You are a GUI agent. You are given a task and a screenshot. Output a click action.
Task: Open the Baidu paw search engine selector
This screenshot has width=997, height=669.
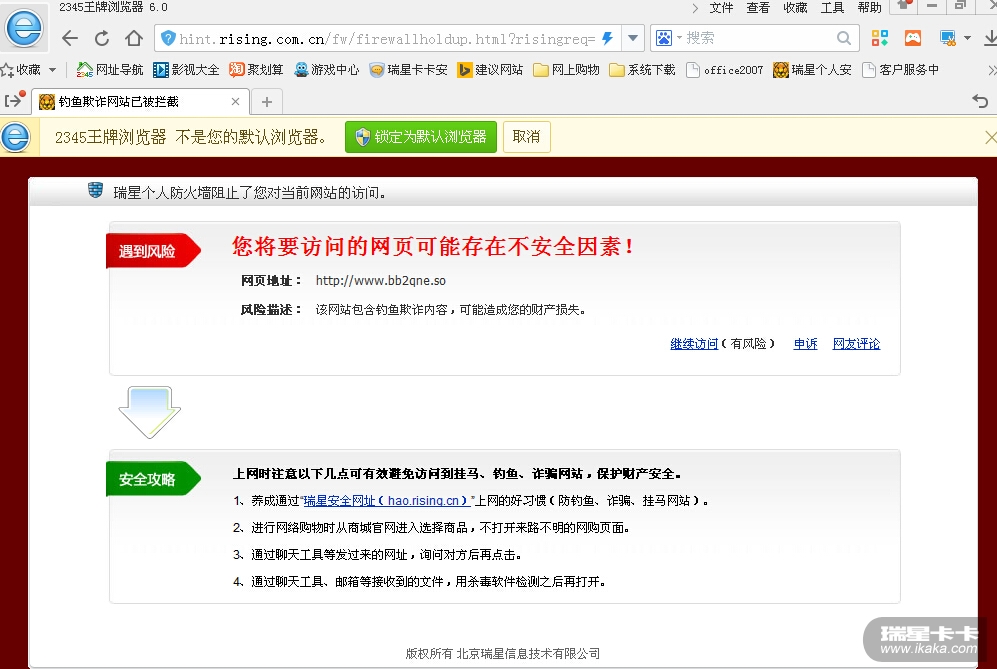(x=668, y=39)
